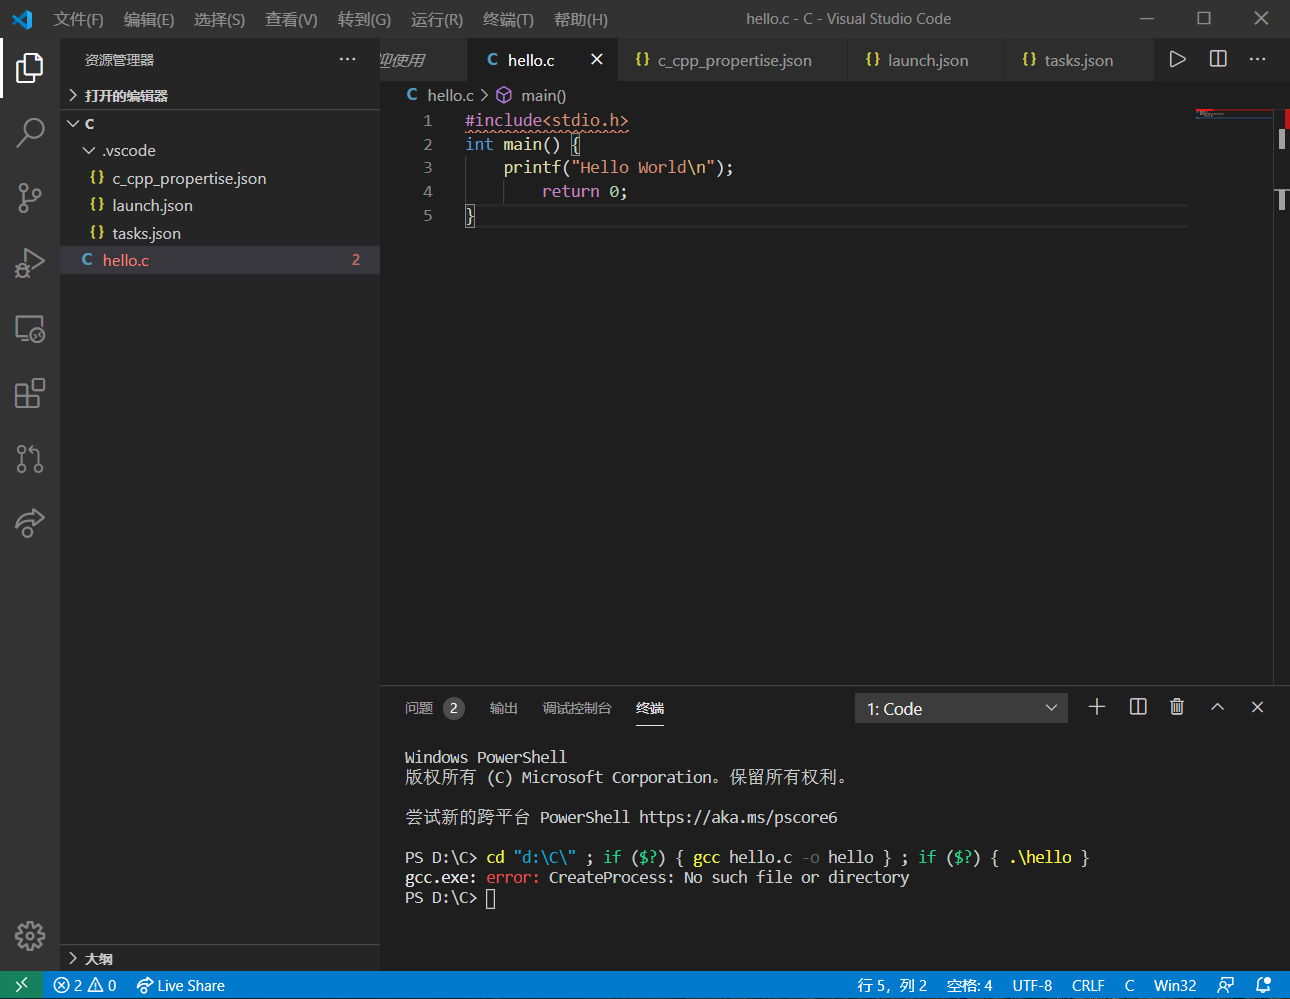1290x999 pixels.
Task: Click line and column indicator in status bar
Action: tap(892, 985)
